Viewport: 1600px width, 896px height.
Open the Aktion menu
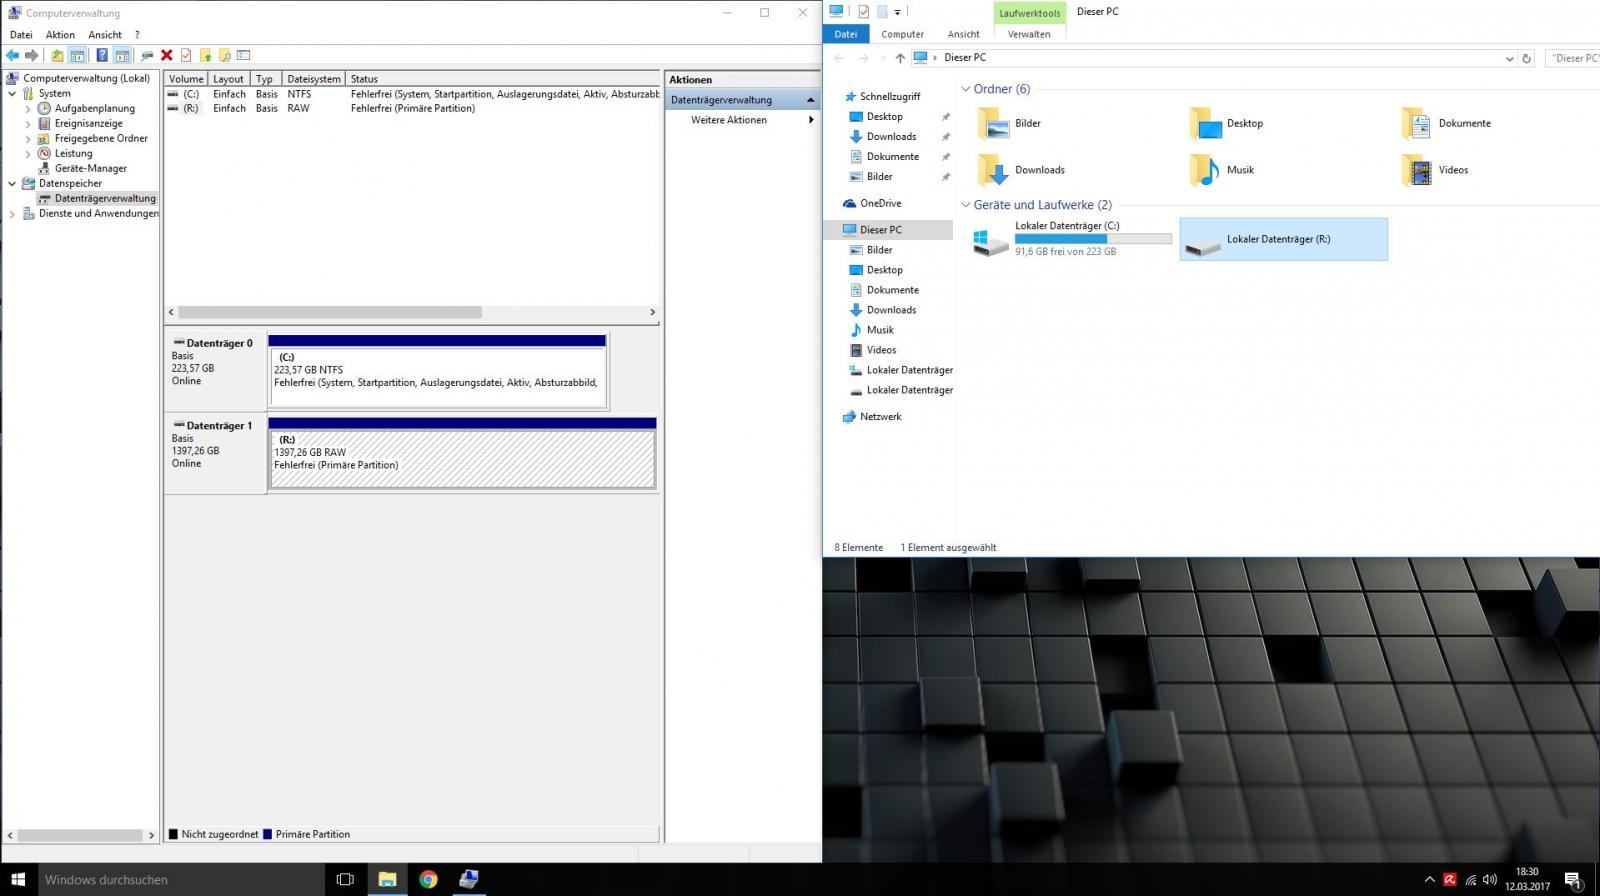(x=60, y=35)
